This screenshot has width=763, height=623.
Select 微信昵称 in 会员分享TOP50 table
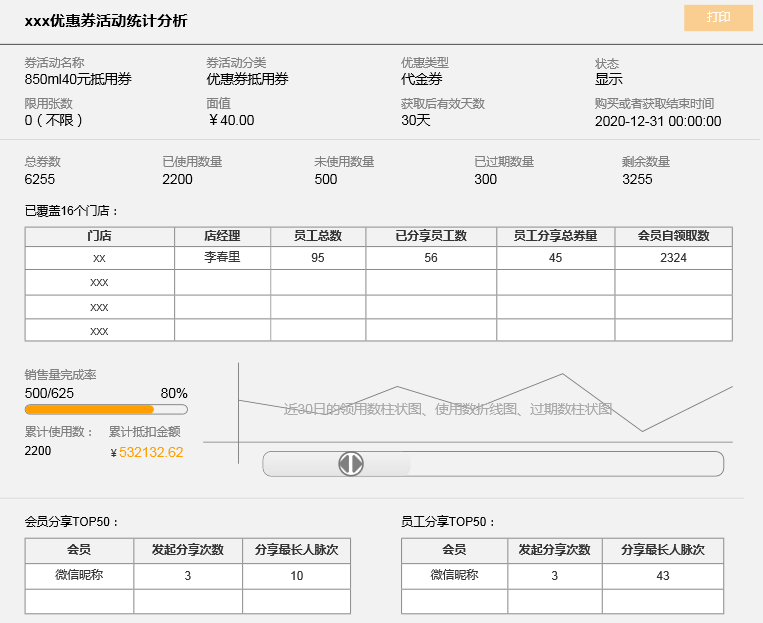coord(79,576)
